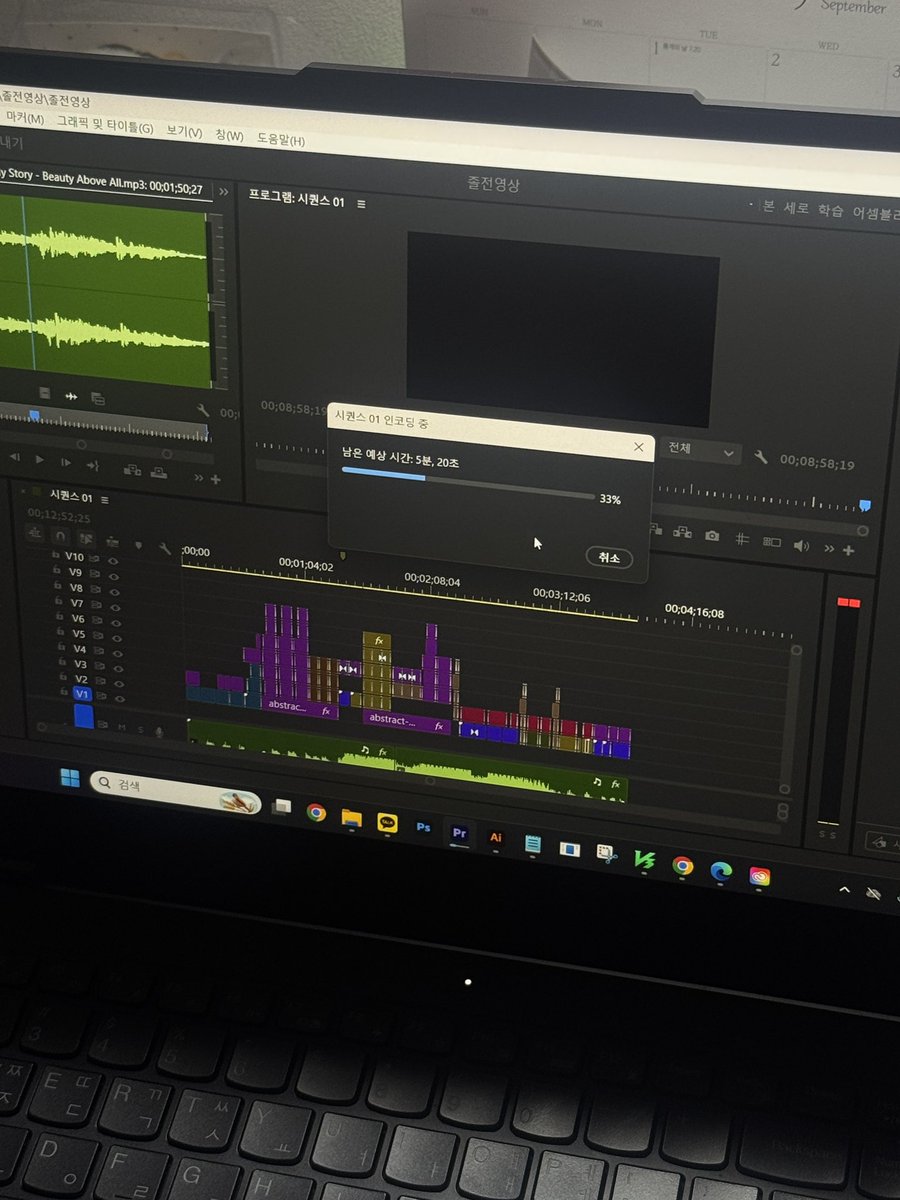Open the 프로그램: 시퀀스 01 panel menu

click(x=361, y=203)
